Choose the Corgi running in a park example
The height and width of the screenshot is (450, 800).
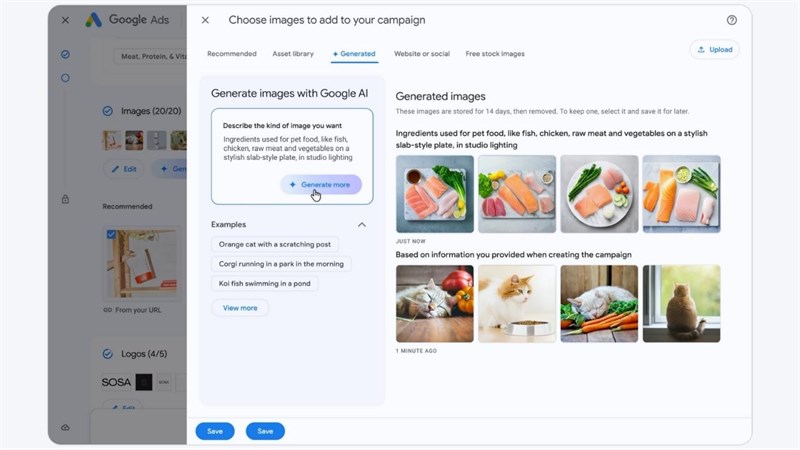click(x=281, y=264)
